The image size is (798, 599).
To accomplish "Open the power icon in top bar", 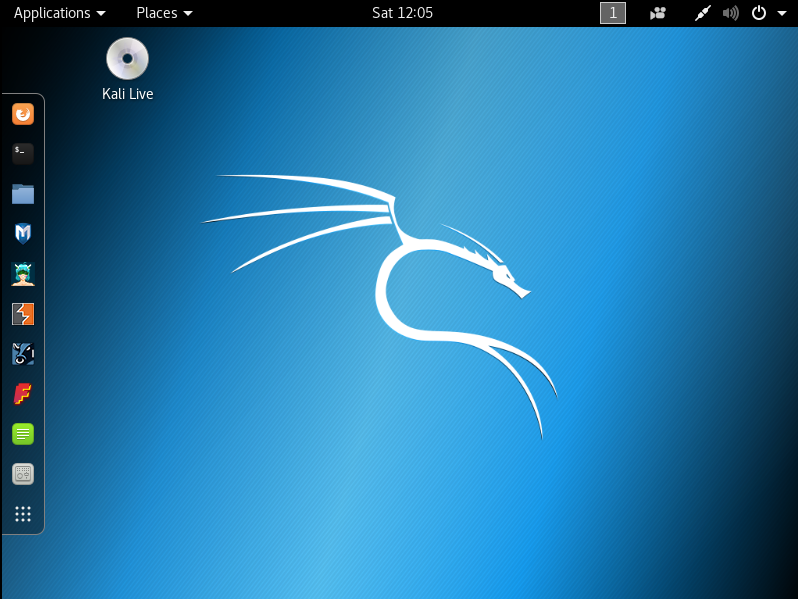I will pyautogui.click(x=759, y=13).
